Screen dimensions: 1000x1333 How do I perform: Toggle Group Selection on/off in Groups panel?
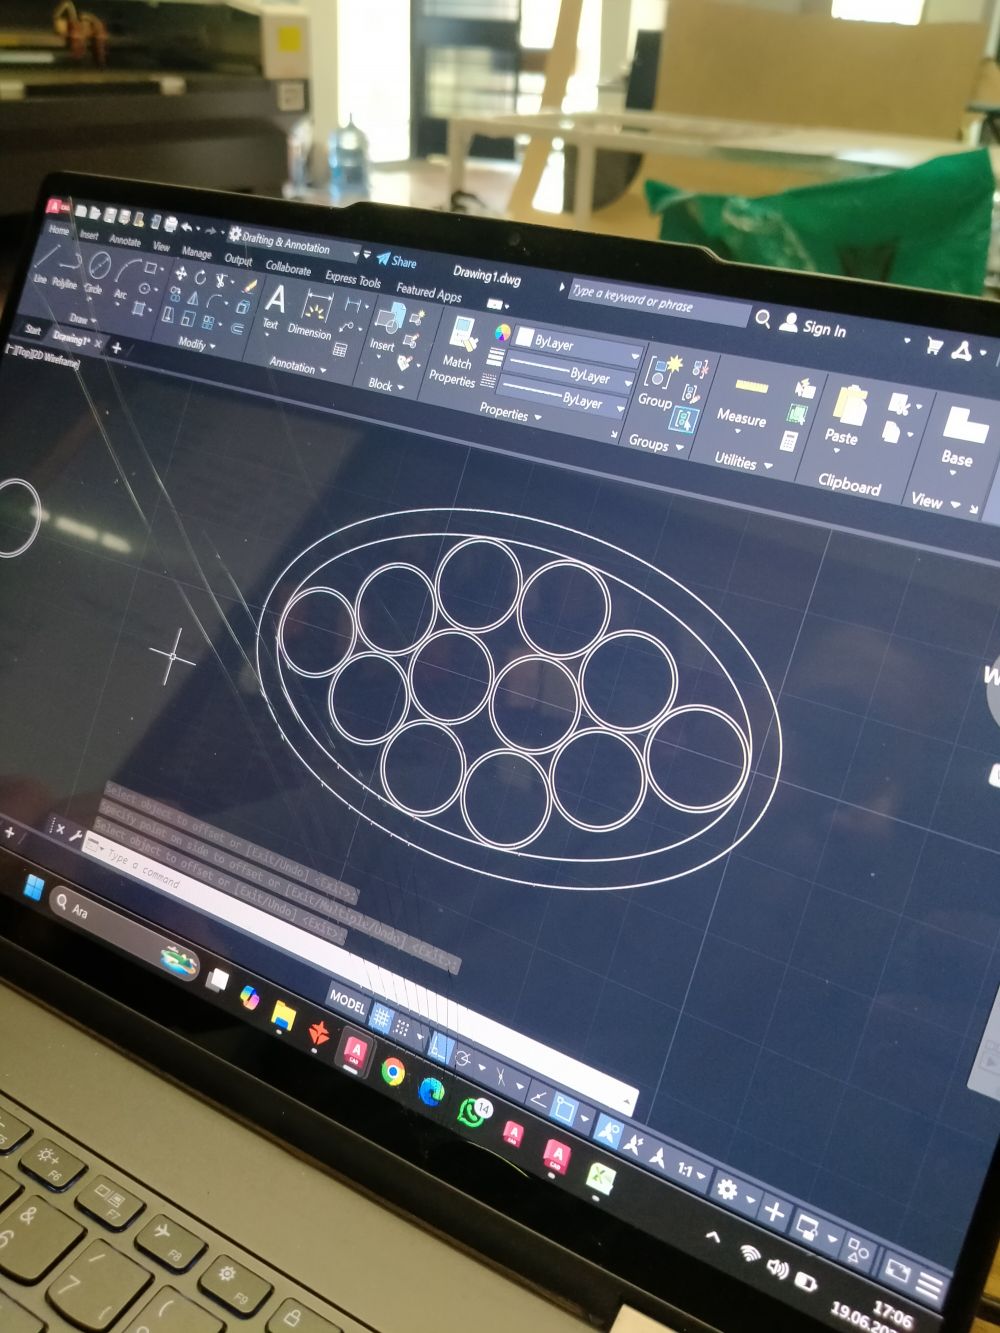point(685,420)
